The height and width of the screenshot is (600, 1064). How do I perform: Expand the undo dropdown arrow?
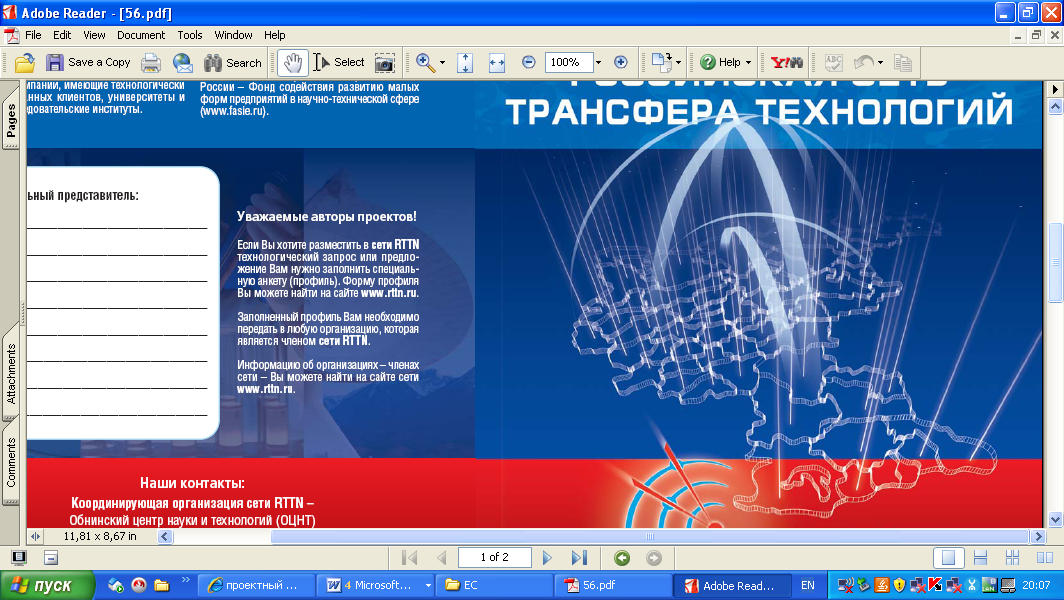tap(881, 62)
